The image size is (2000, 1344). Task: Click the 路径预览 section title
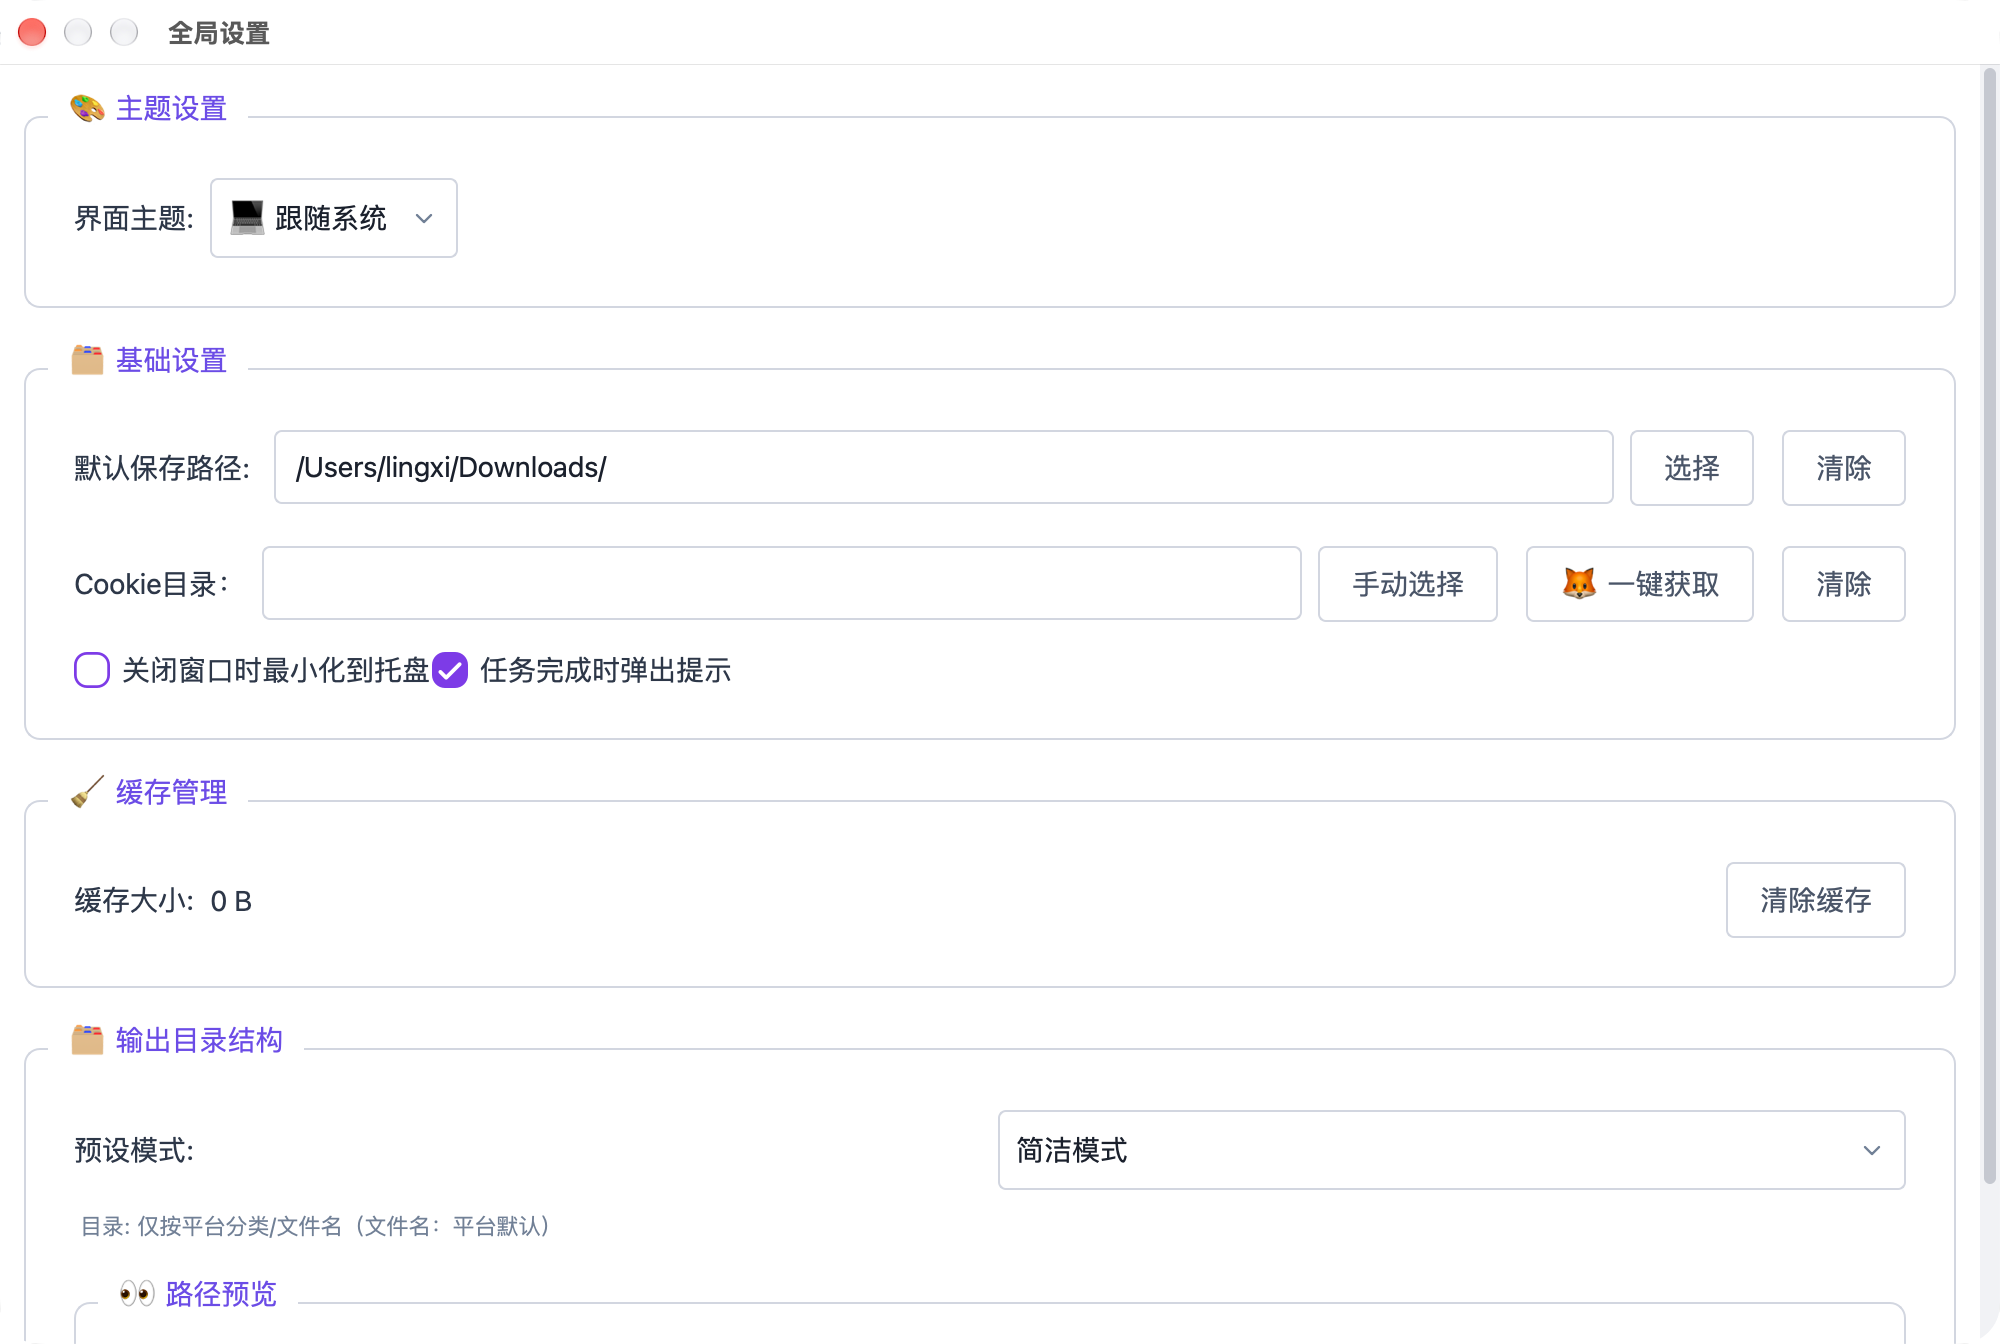pos(221,1294)
